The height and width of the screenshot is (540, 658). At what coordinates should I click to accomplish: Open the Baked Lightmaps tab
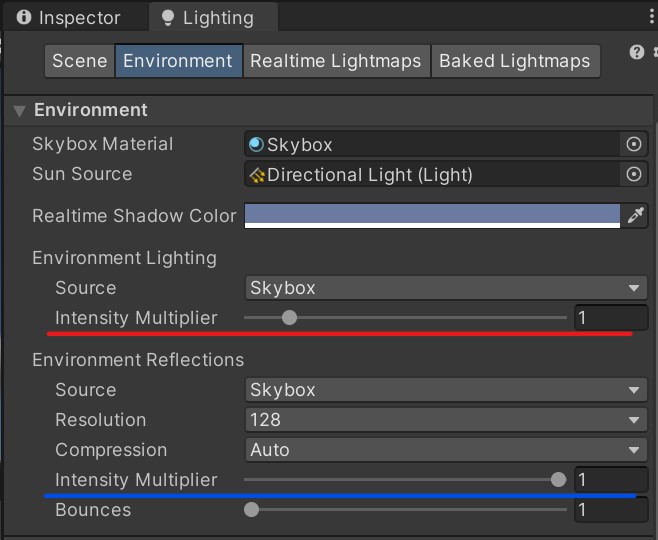tap(515, 61)
